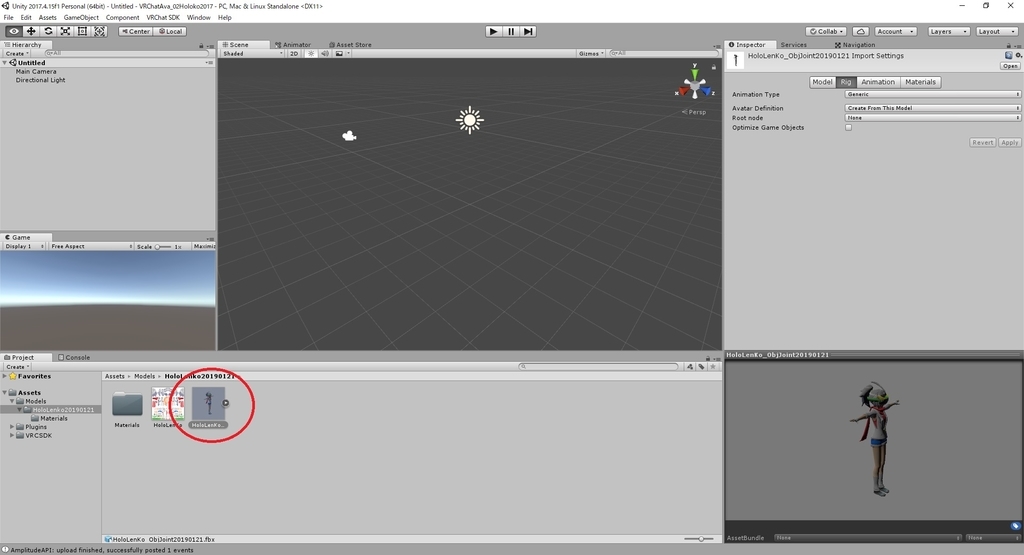Collapse the Untitled scene in Hierarchy
This screenshot has height=555, width=1024.
pyautogui.click(x=5, y=63)
